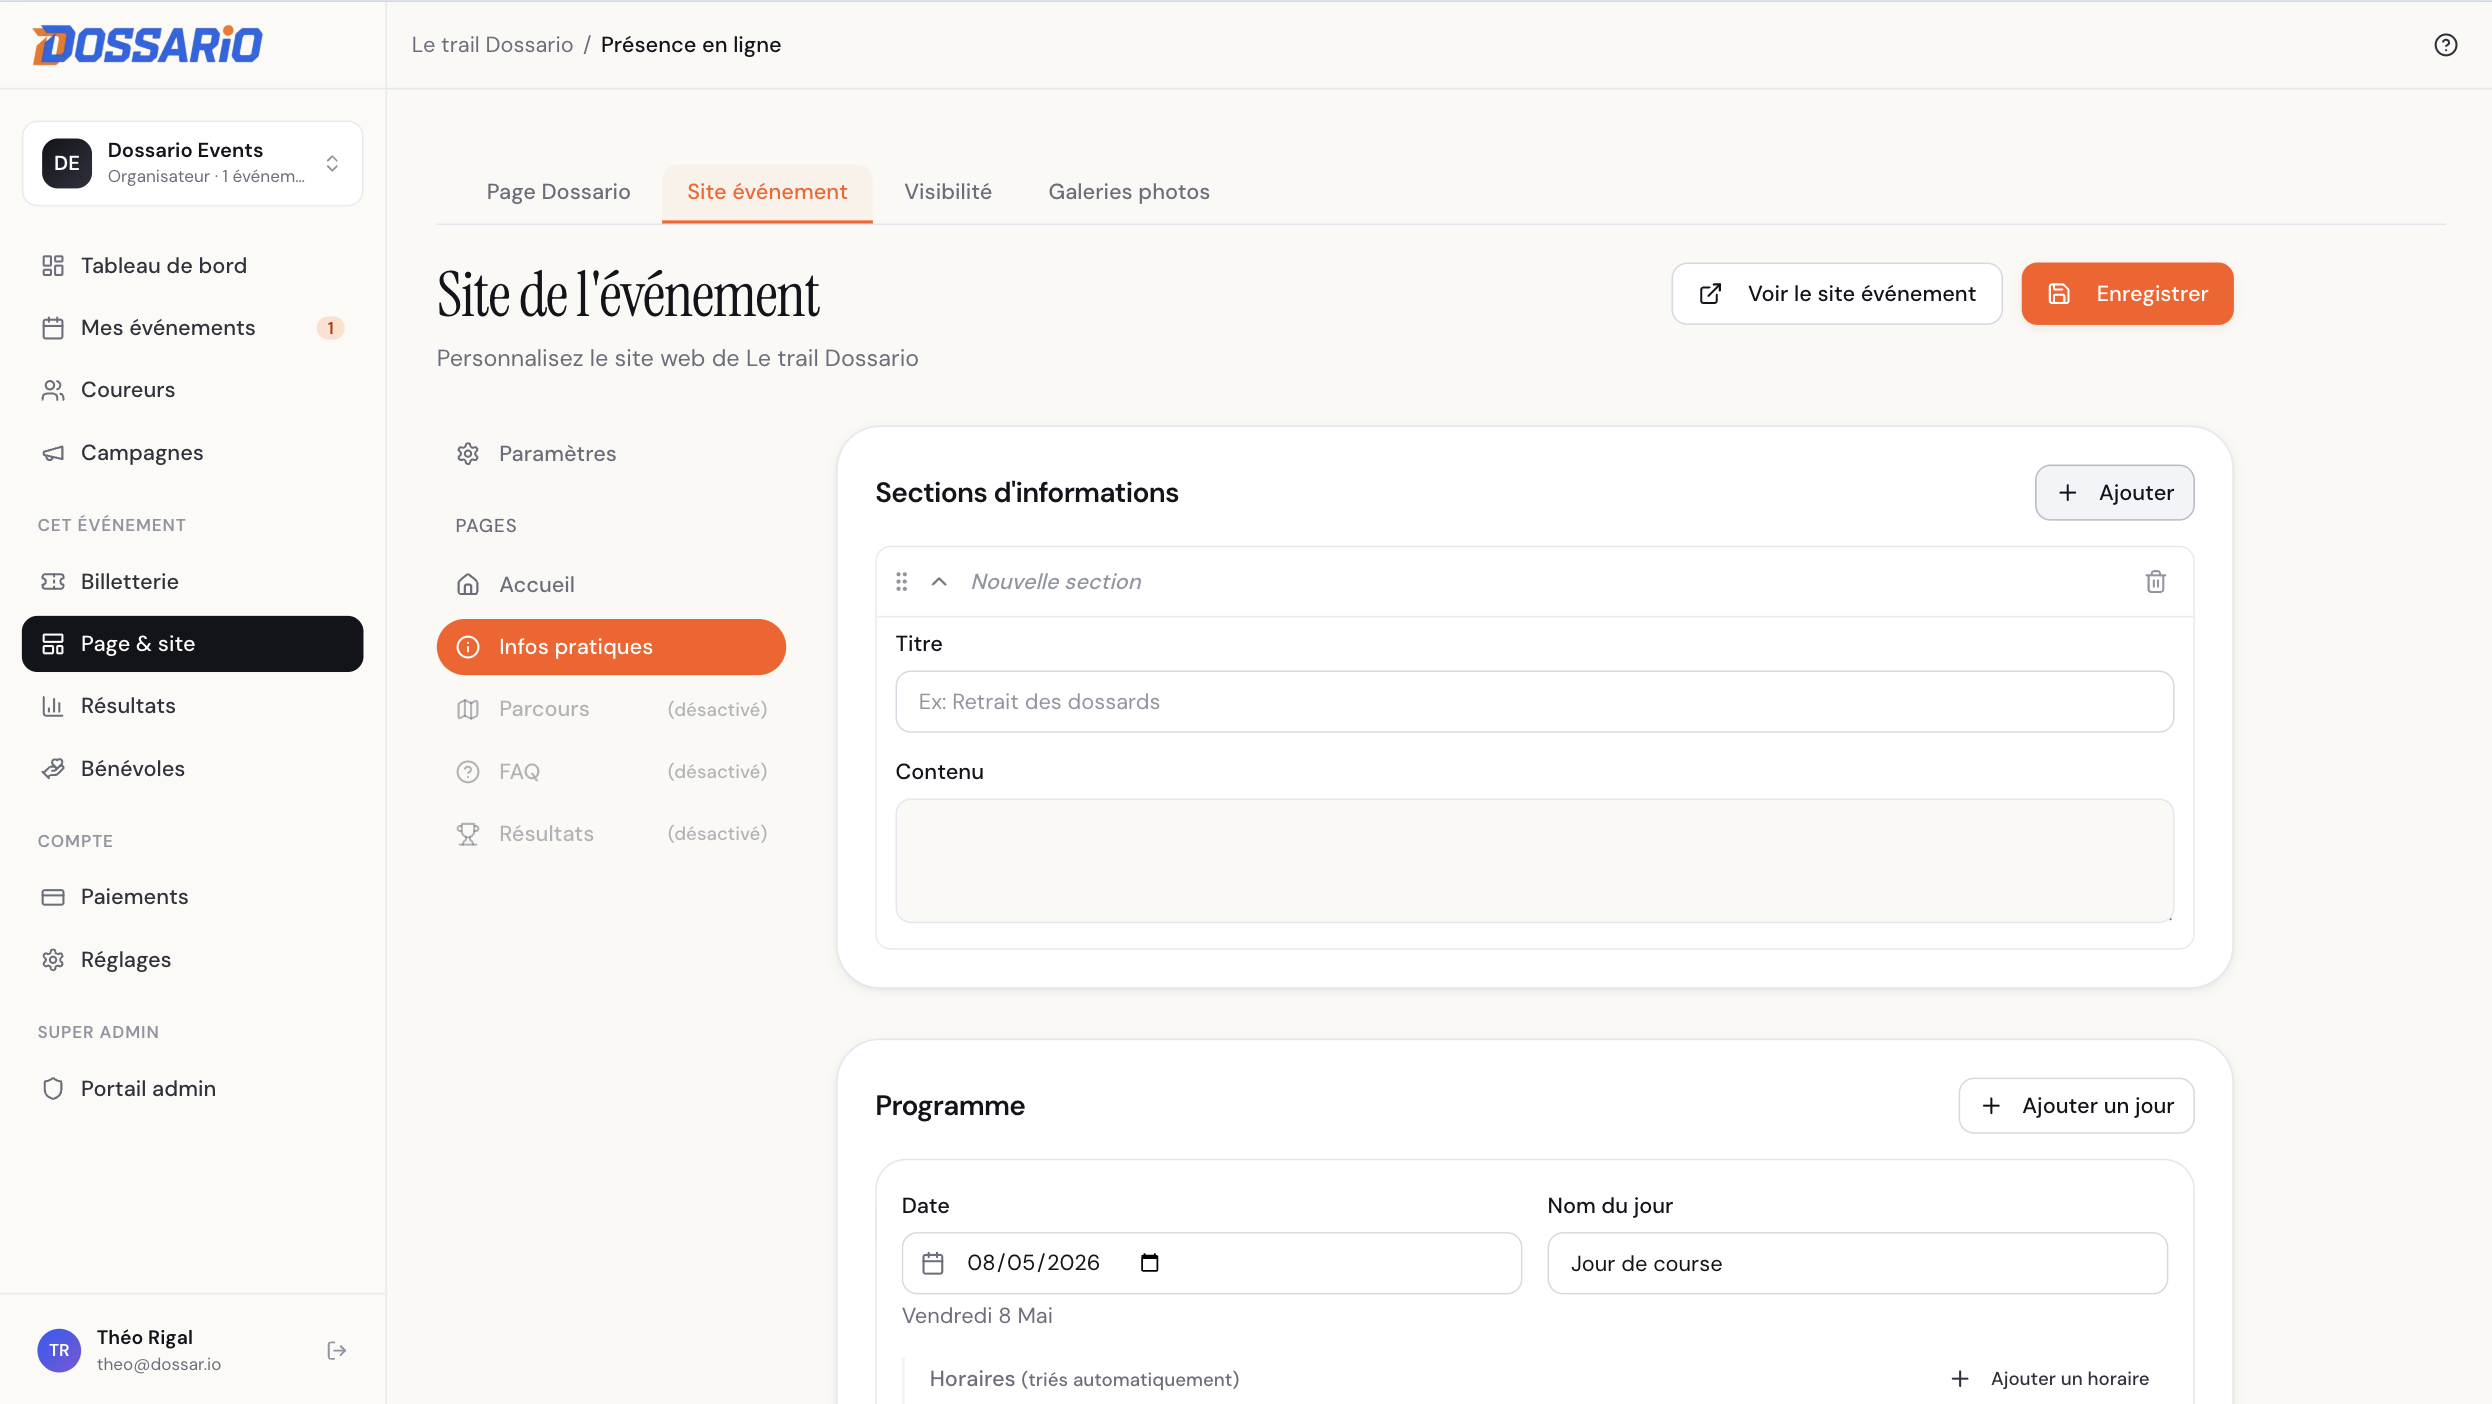The image size is (2492, 1404).
Task: Click the Enregistrer save button
Action: [x=2127, y=294]
